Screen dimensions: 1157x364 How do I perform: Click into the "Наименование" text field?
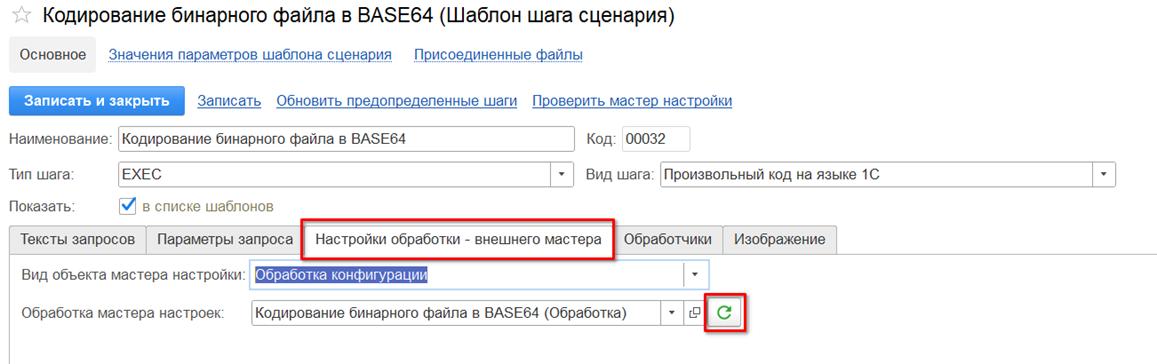click(x=345, y=138)
